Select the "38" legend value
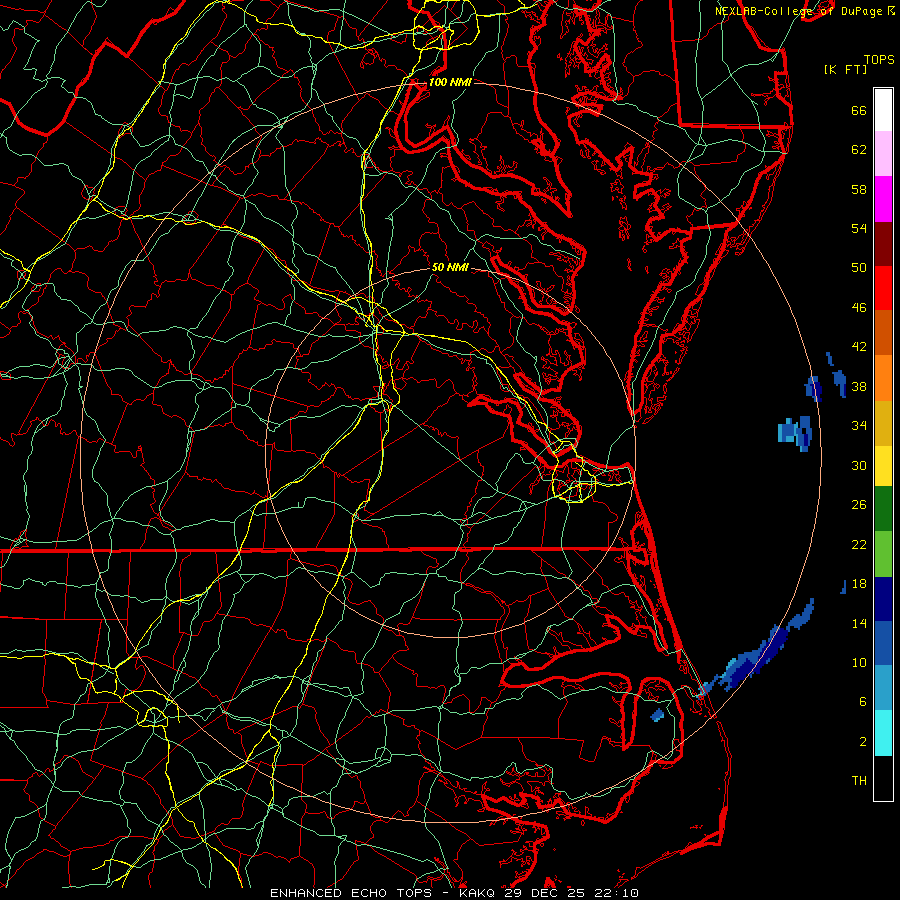Viewport: 900px width, 900px height. (x=859, y=386)
